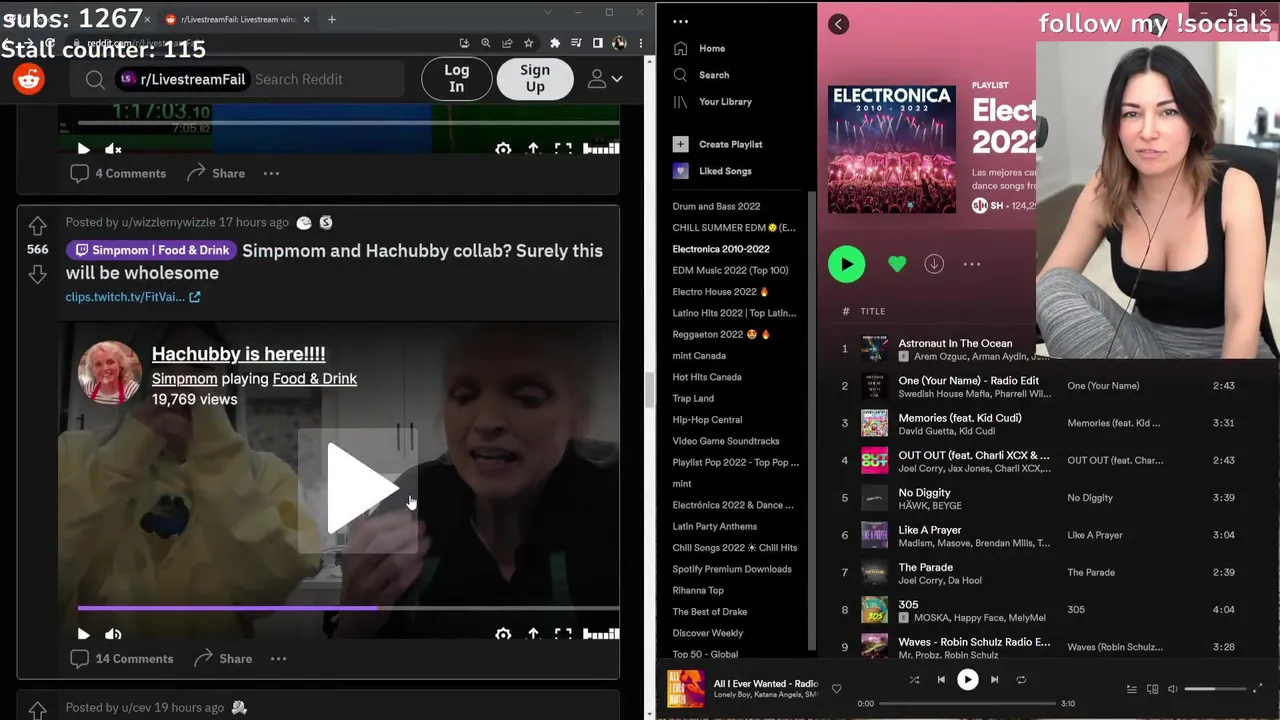Viewport: 1280px width, 720px height.
Task: Open Chrome's tab search chevron
Action: (x=548, y=13)
